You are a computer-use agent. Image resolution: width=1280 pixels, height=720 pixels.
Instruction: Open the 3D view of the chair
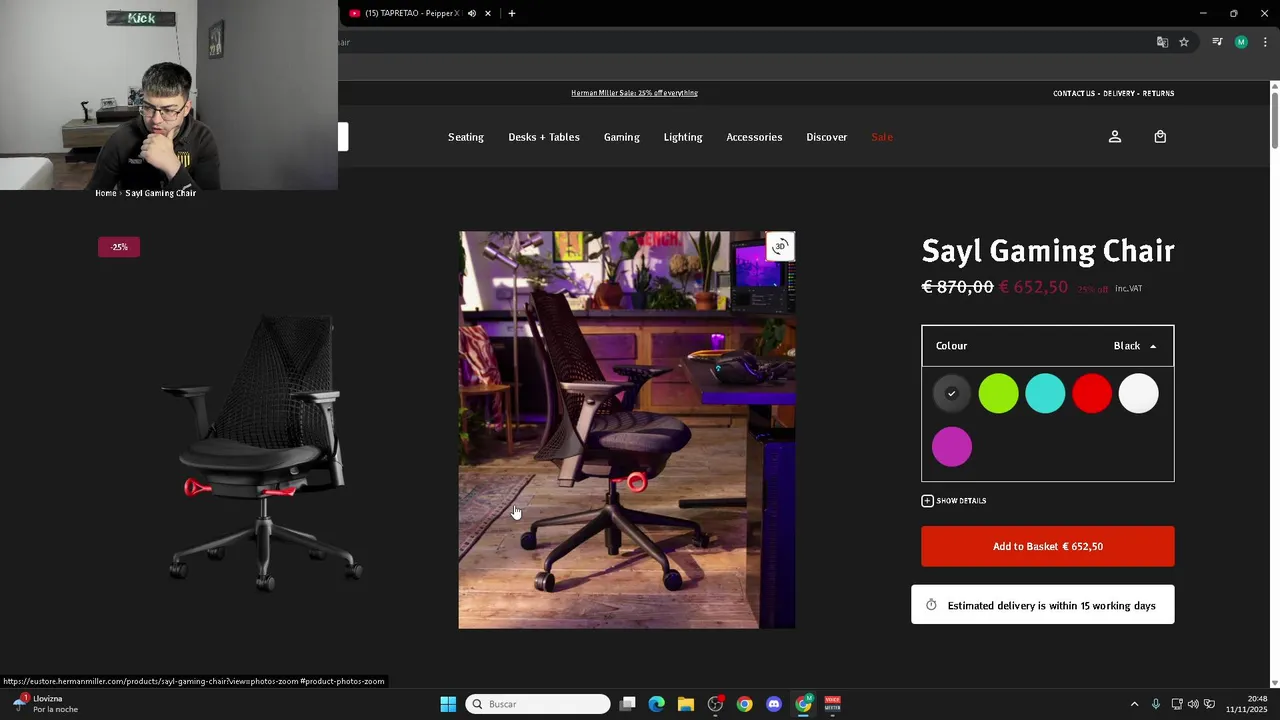click(x=780, y=247)
